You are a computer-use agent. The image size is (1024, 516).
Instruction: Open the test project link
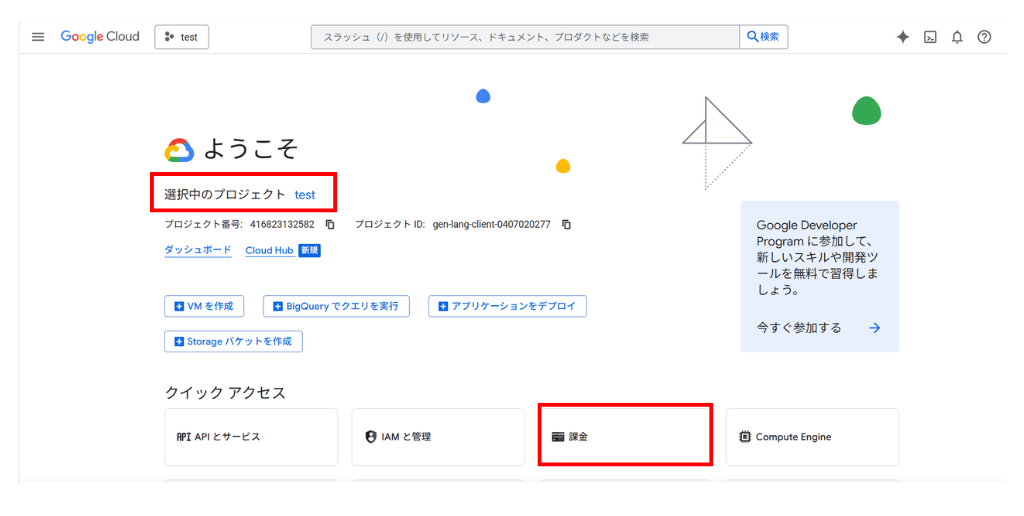pos(305,194)
